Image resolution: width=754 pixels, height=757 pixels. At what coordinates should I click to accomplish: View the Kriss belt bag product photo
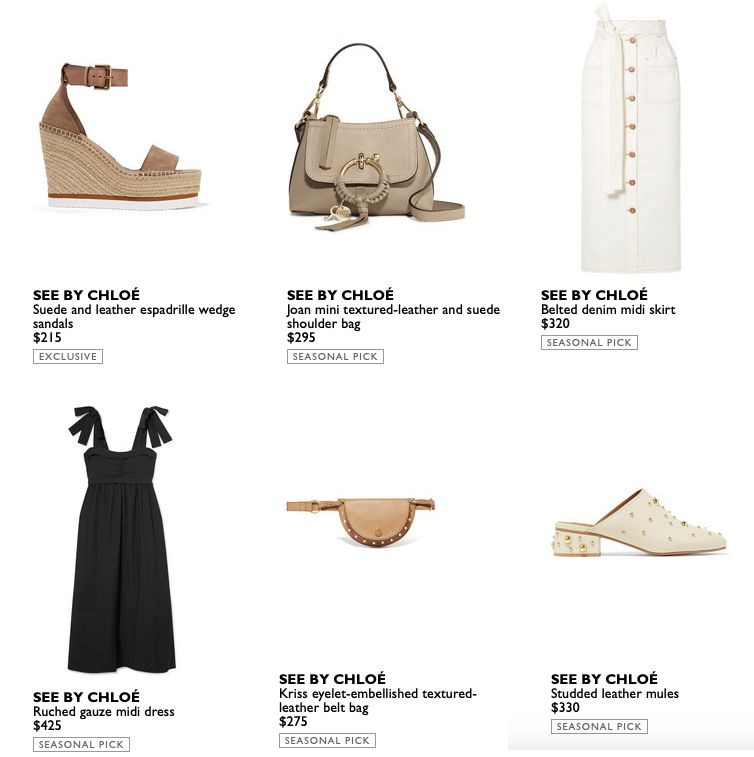pos(361,522)
